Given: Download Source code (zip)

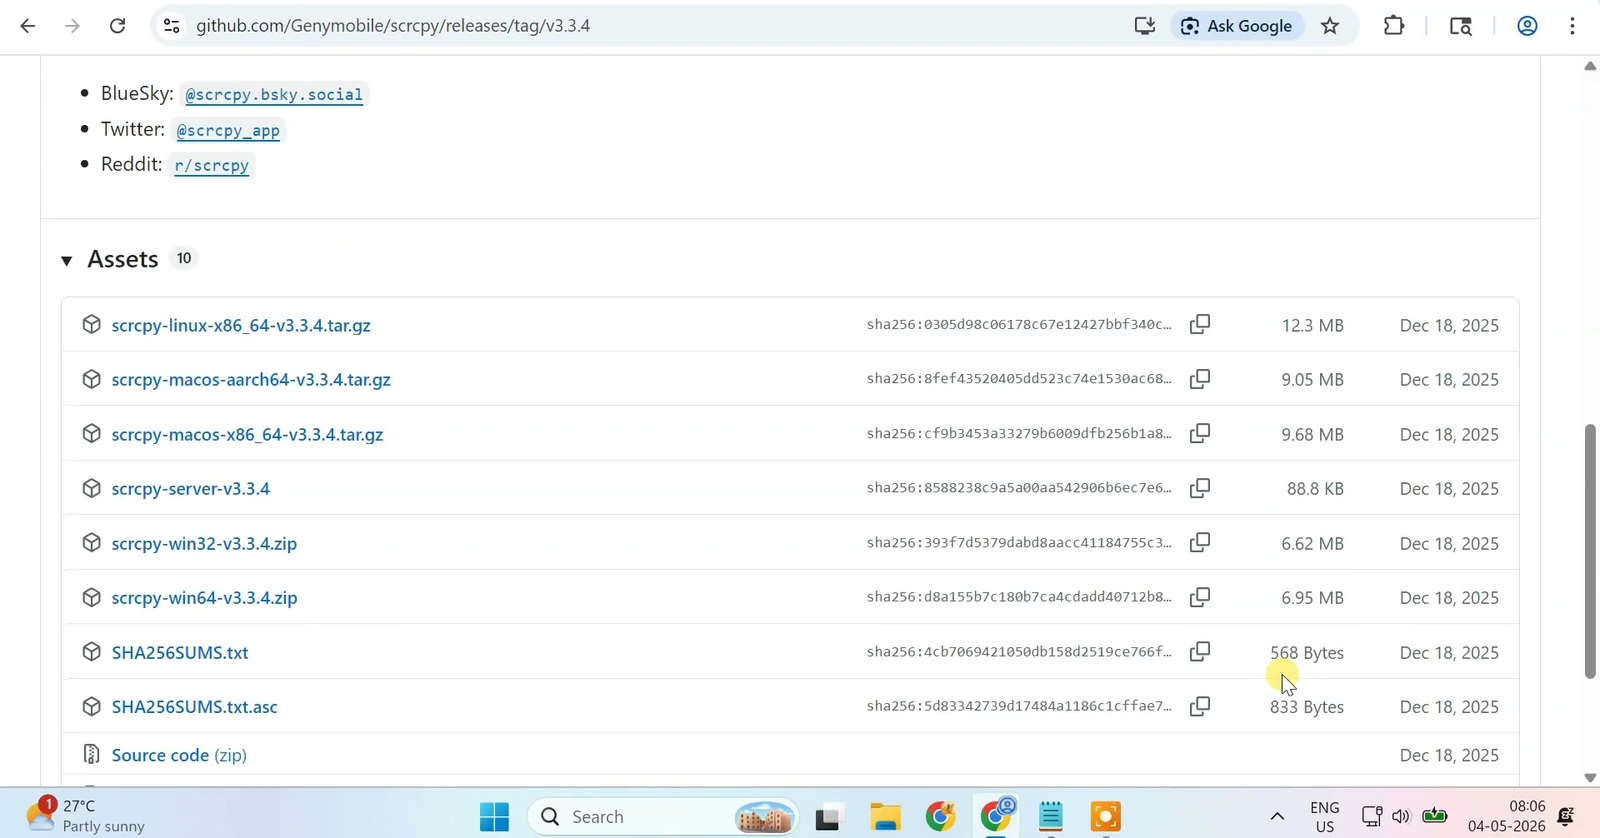Looking at the screenshot, I should [x=179, y=755].
